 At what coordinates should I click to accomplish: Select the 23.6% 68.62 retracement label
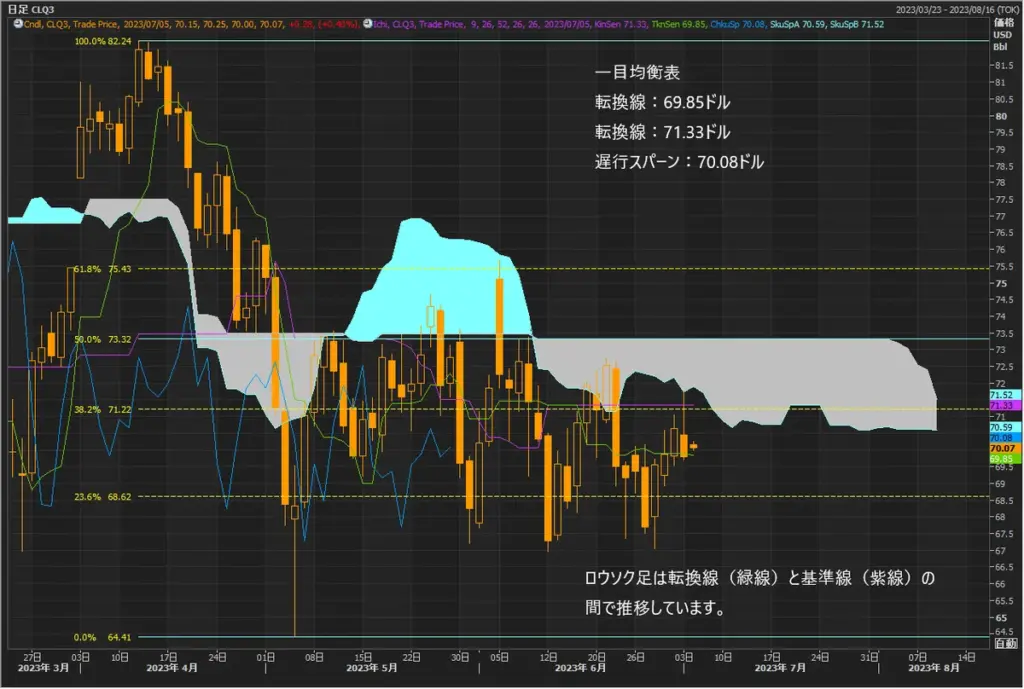[x=103, y=496]
